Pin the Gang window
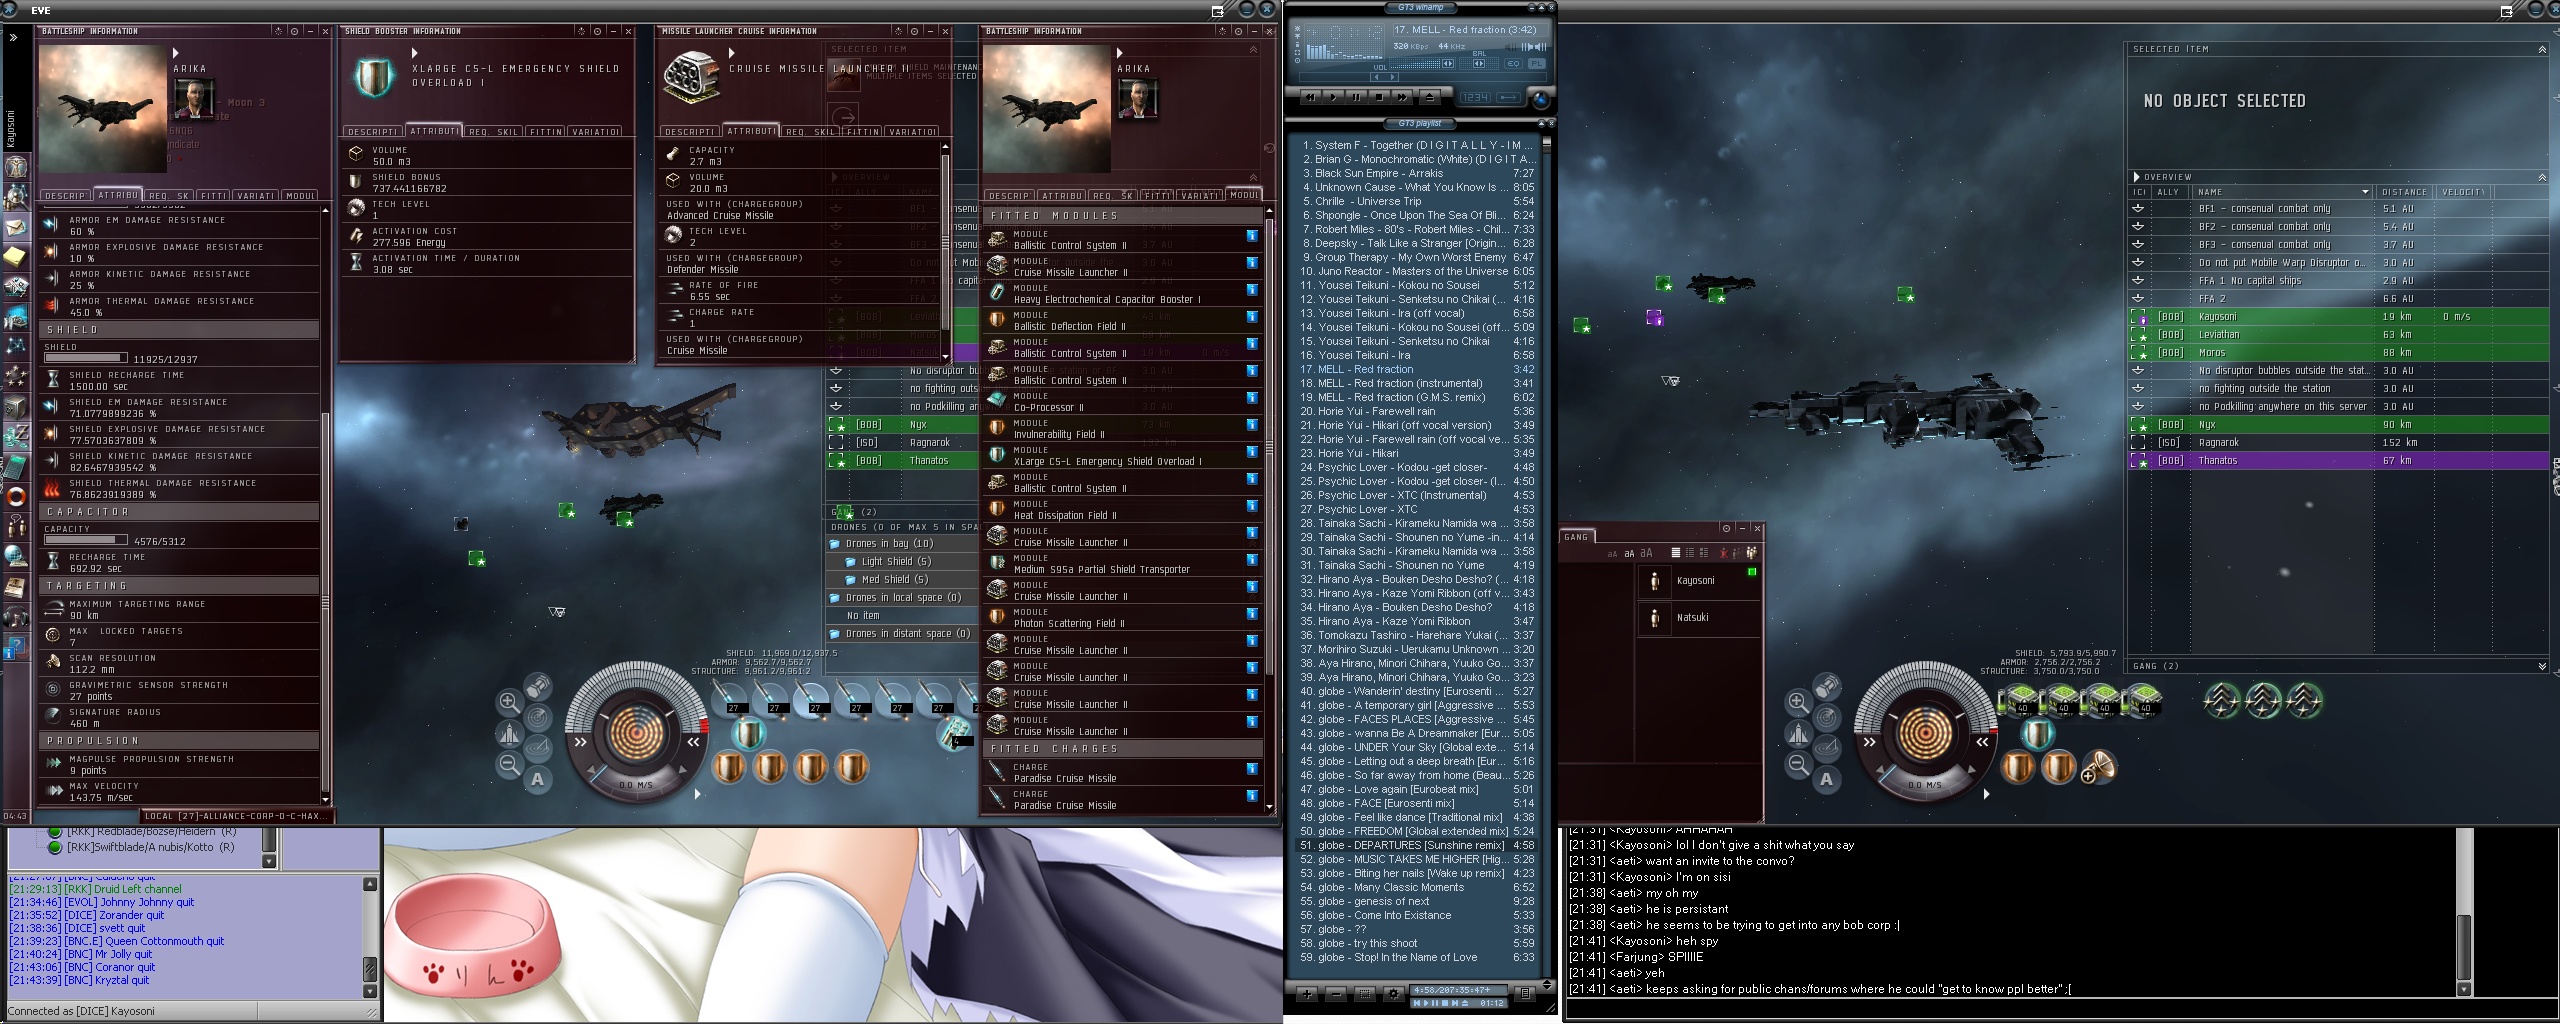 [x=1726, y=528]
